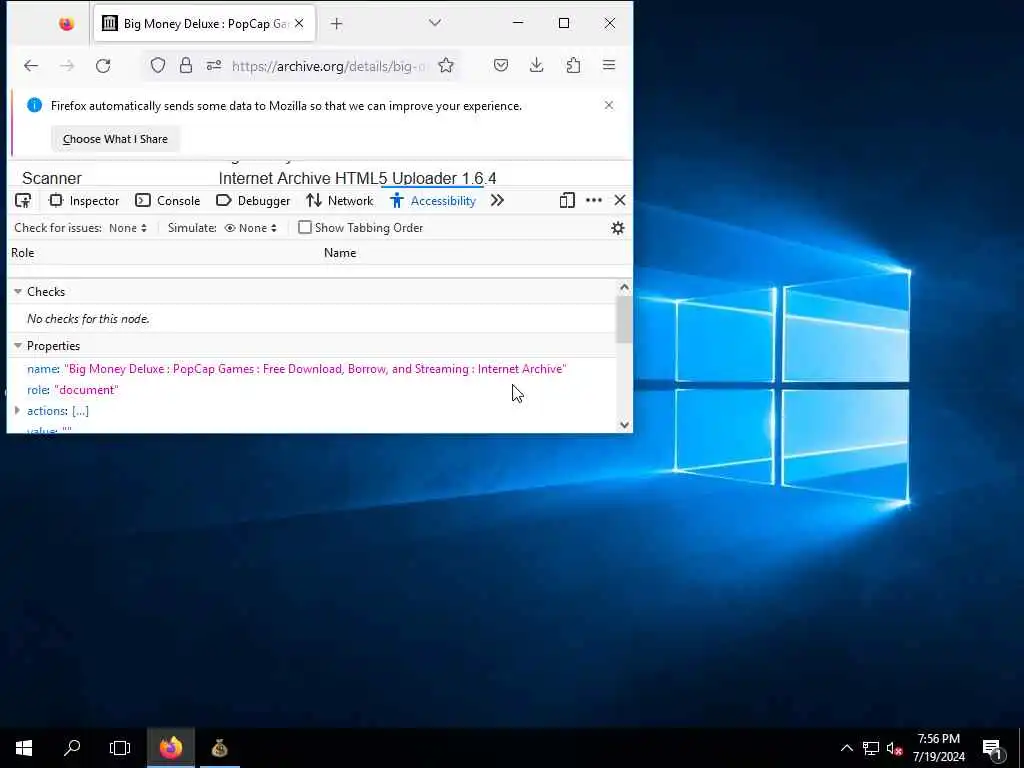The width and height of the screenshot is (1024, 768).
Task: Switch to the Inspector tab
Action: (84, 200)
